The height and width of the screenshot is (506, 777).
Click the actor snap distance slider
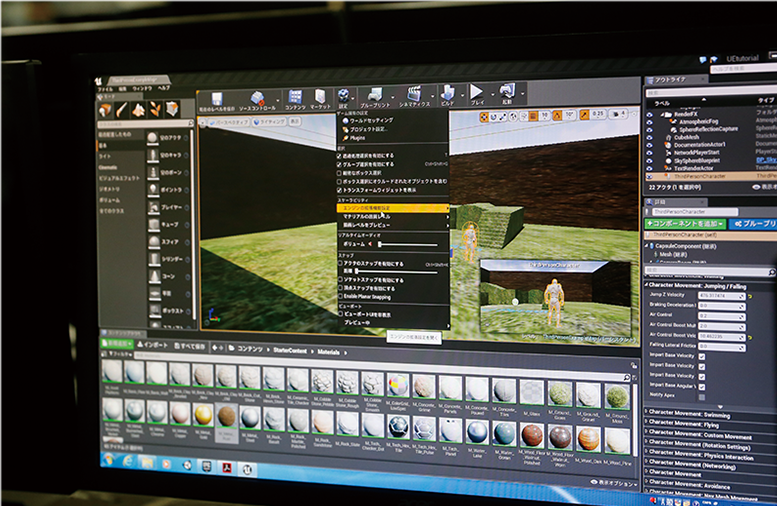(x=396, y=272)
